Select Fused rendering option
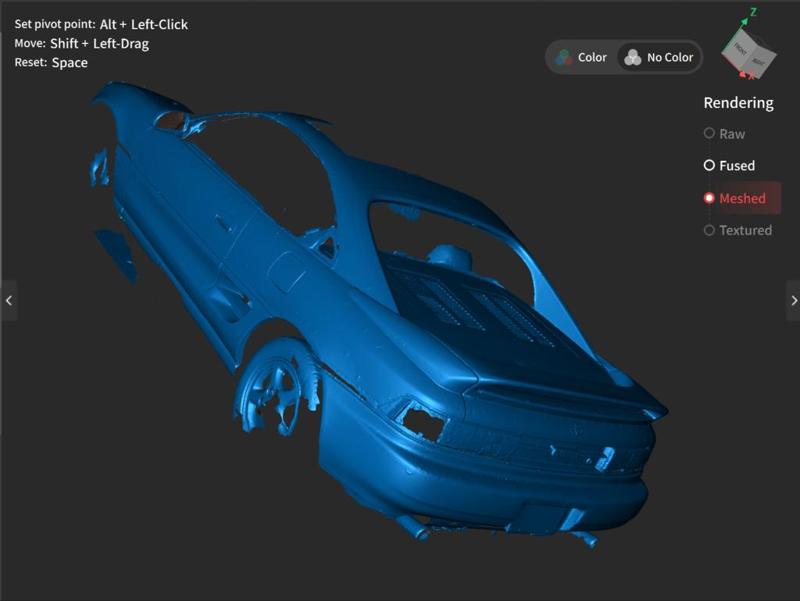The image size is (800, 601). [730, 165]
